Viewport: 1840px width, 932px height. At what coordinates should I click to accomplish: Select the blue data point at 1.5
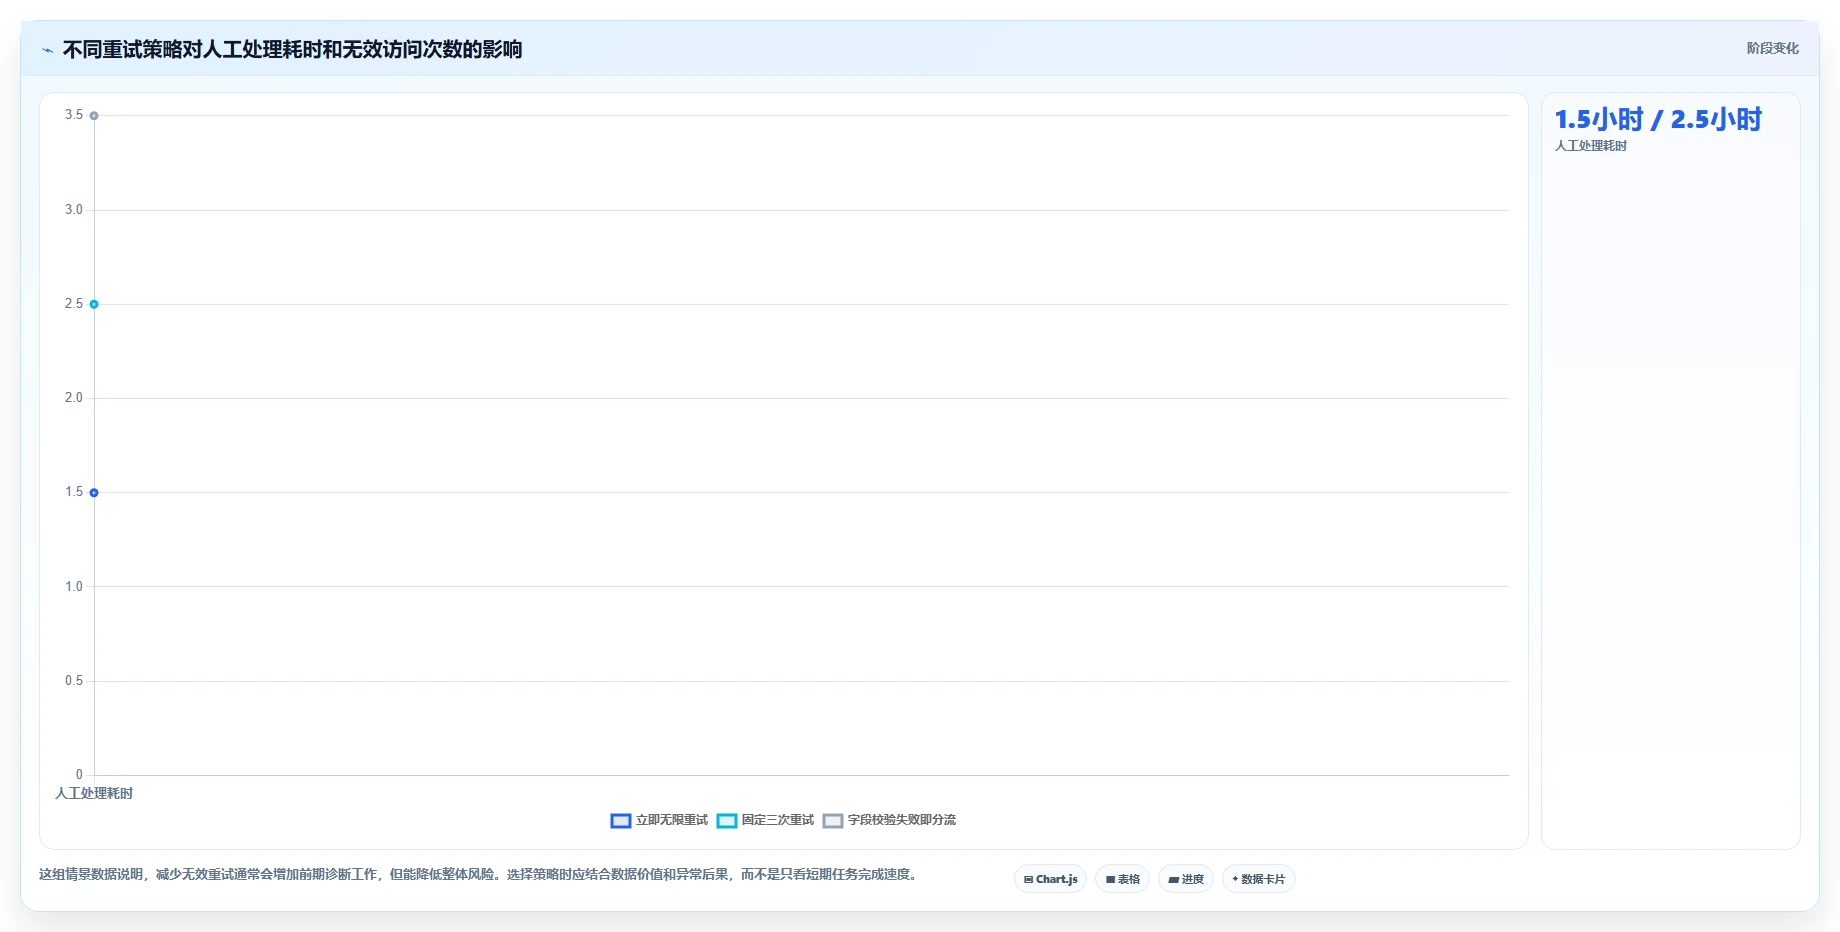click(x=94, y=493)
